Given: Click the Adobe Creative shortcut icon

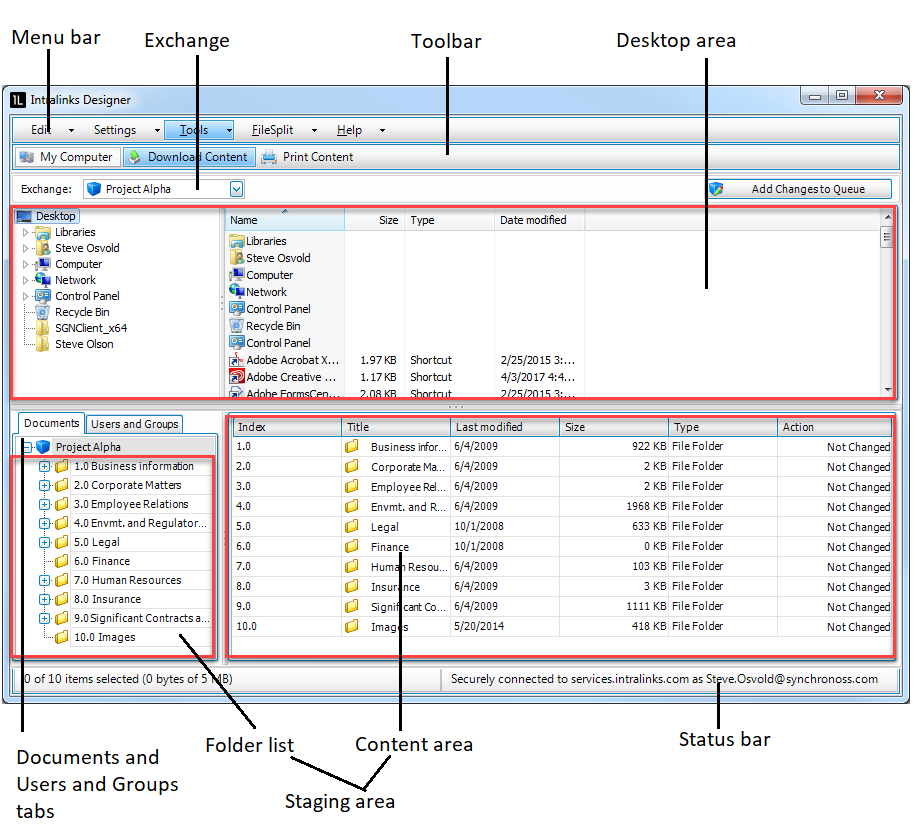Looking at the screenshot, I should [x=236, y=376].
